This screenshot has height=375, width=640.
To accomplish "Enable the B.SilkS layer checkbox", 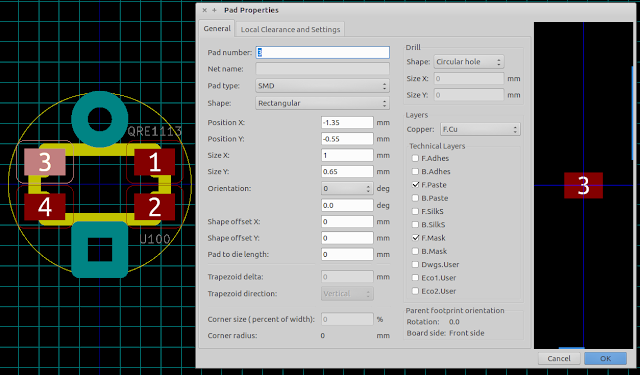I will tap(415, 224).
